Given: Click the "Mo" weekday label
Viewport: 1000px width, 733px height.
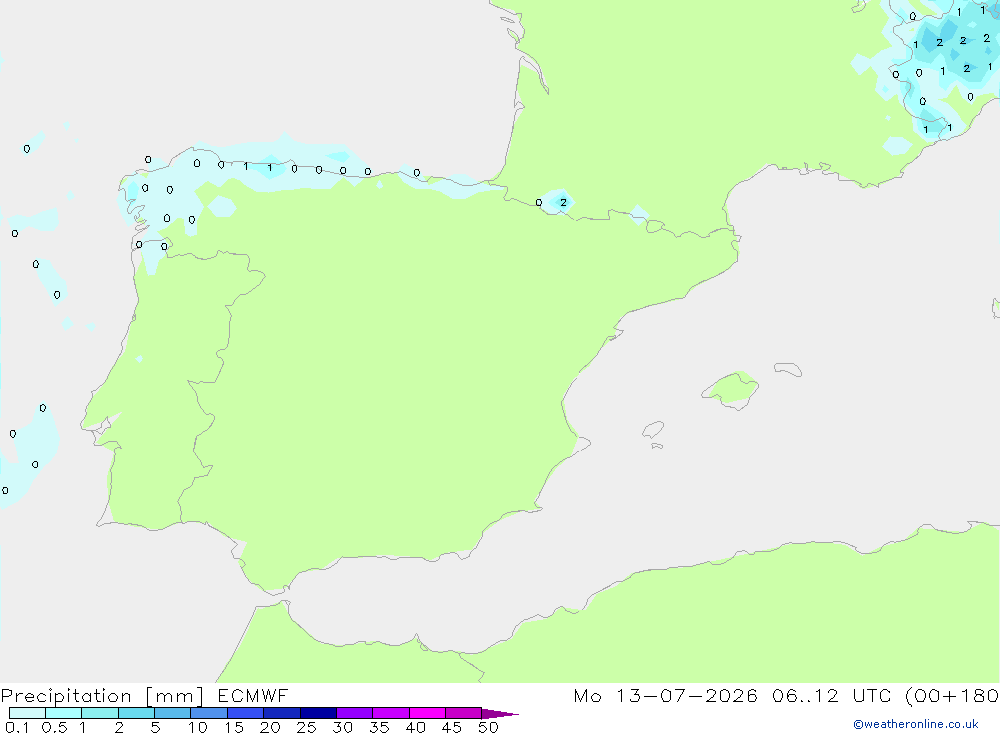Looking at the screenshot, I should [587, 695].
